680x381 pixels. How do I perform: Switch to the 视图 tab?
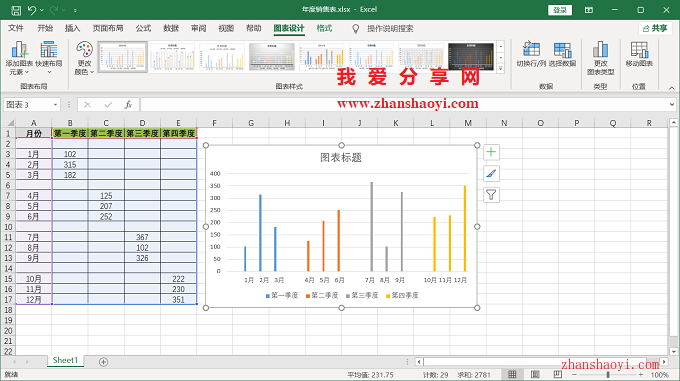click(x=226, y=28)
